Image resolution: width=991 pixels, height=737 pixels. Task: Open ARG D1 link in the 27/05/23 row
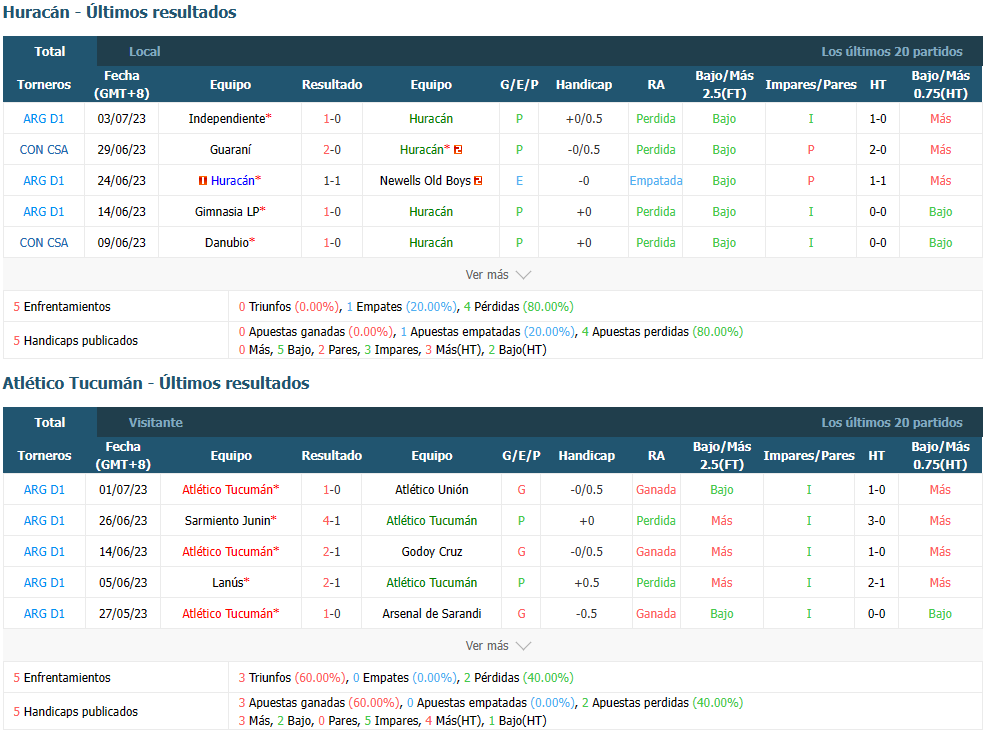tap(44, 614)
